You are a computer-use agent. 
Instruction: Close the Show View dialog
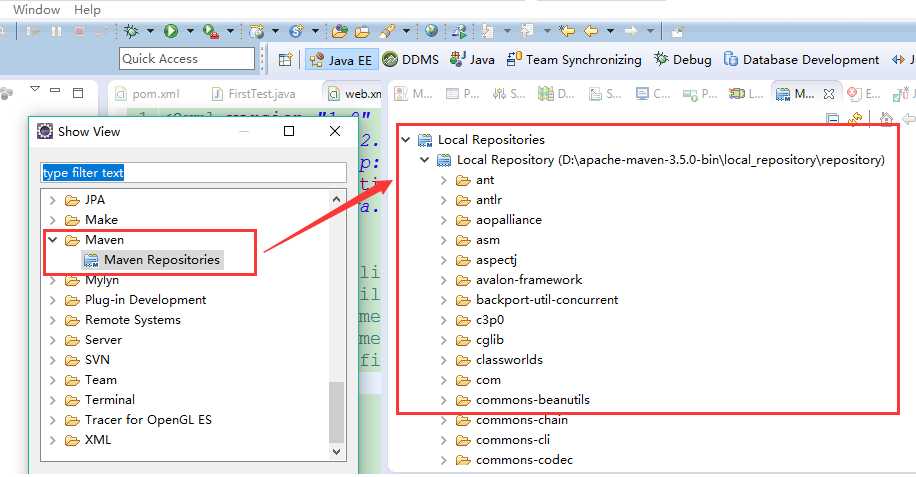(x=335, y=131)
